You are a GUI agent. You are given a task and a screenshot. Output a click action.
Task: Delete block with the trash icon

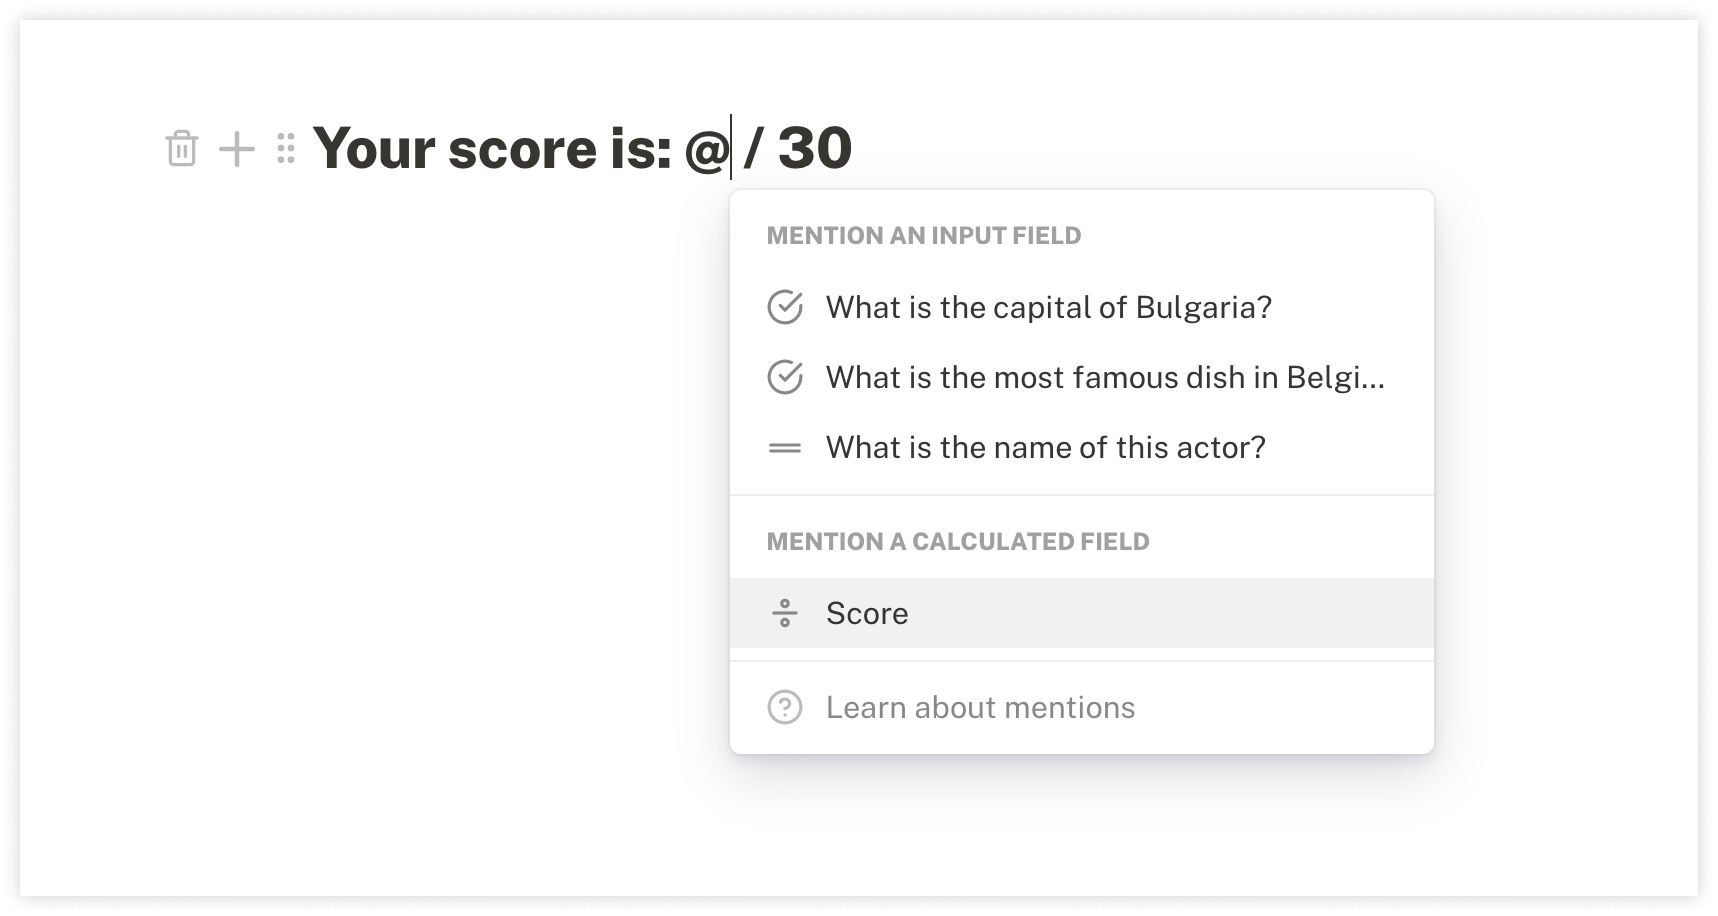click(x=181, y=149)
